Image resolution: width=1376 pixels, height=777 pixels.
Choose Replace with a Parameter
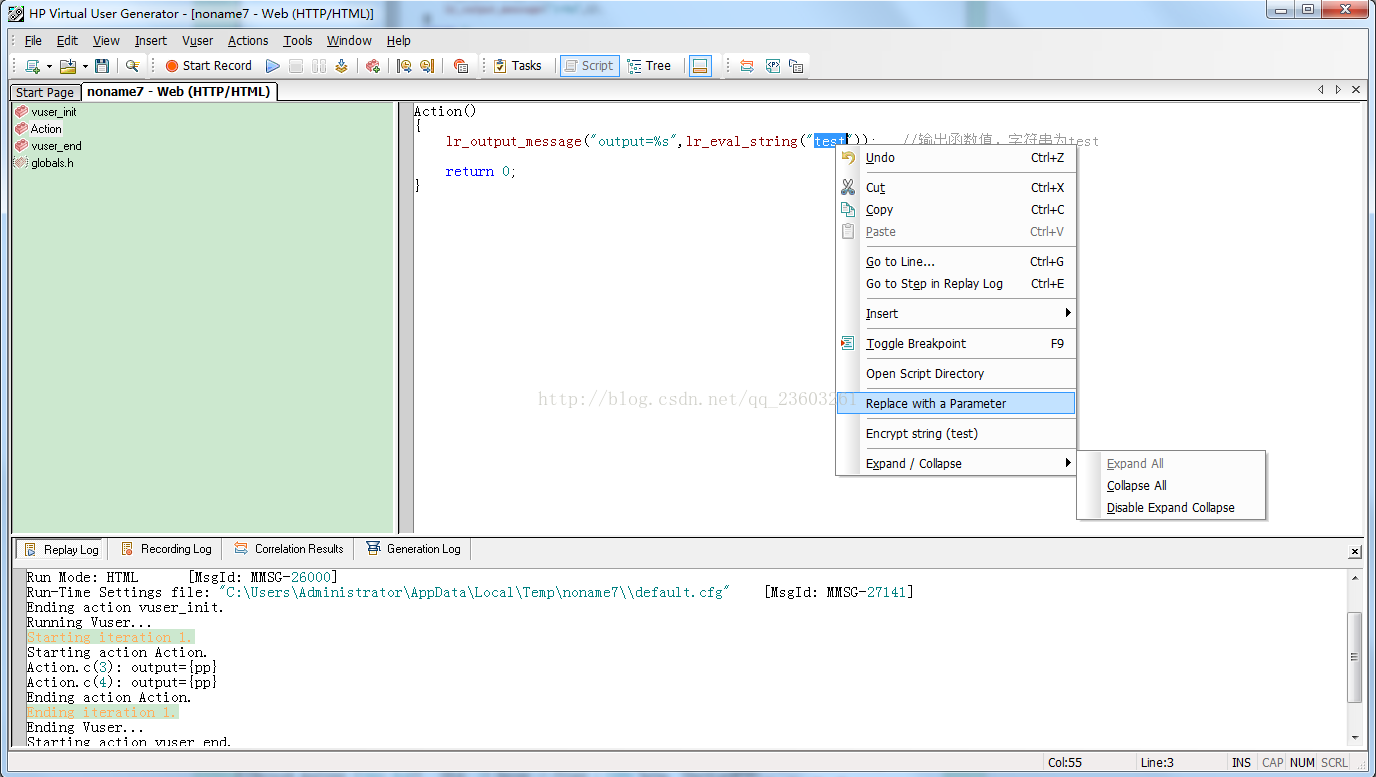[x=955, y=404]
